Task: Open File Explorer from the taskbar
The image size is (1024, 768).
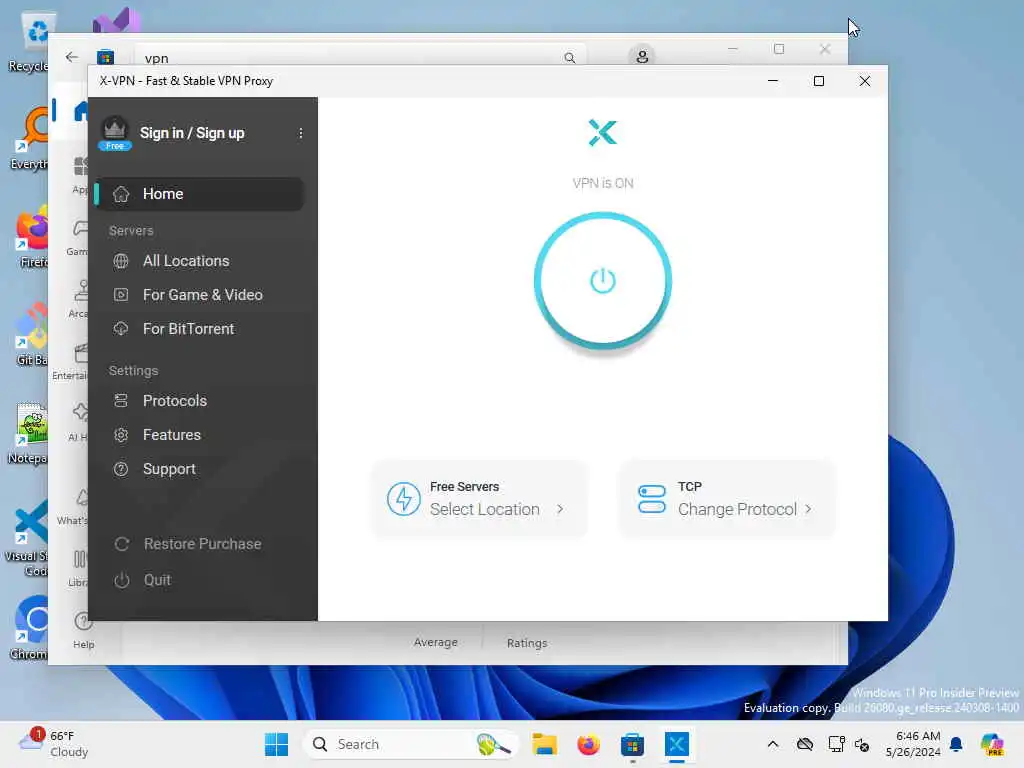Action: tap(544, 744)
